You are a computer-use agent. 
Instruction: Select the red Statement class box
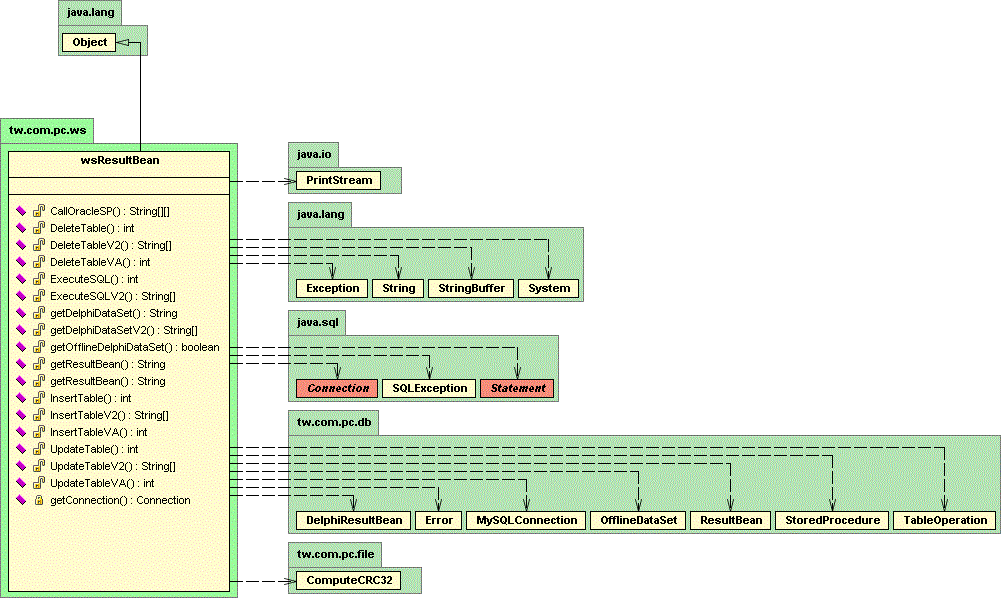(517, 388)
